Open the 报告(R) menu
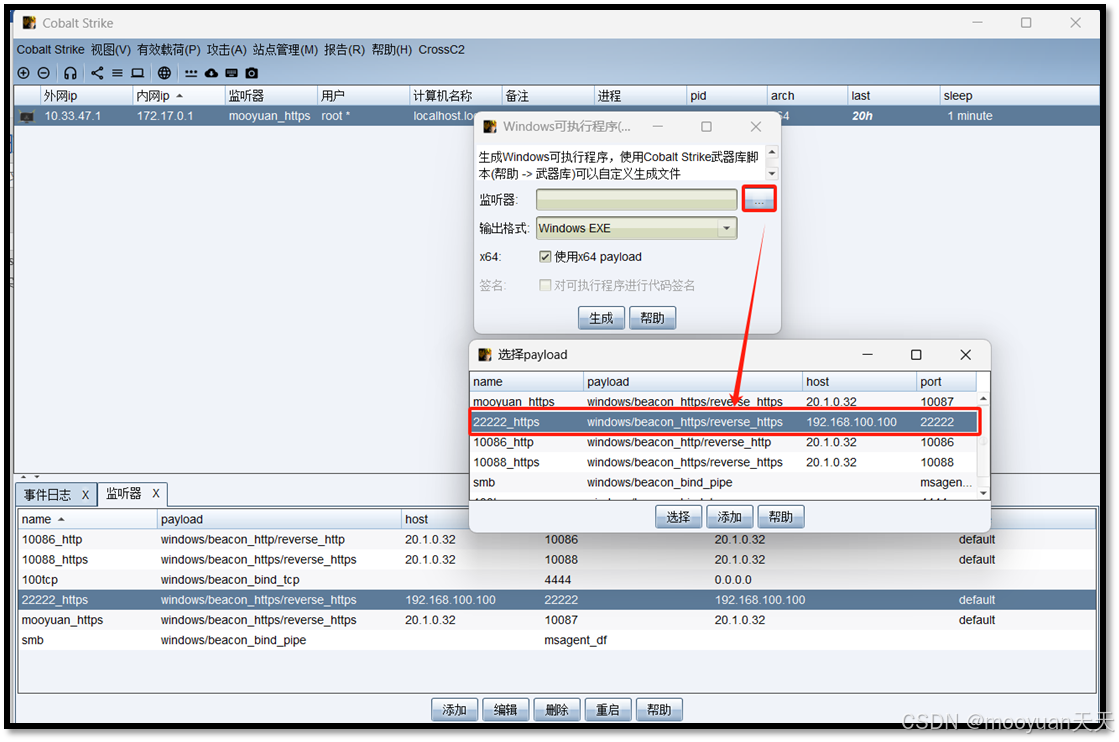Image resolution: width=1119 pixels, height=742 pixels. pos(344,49)
